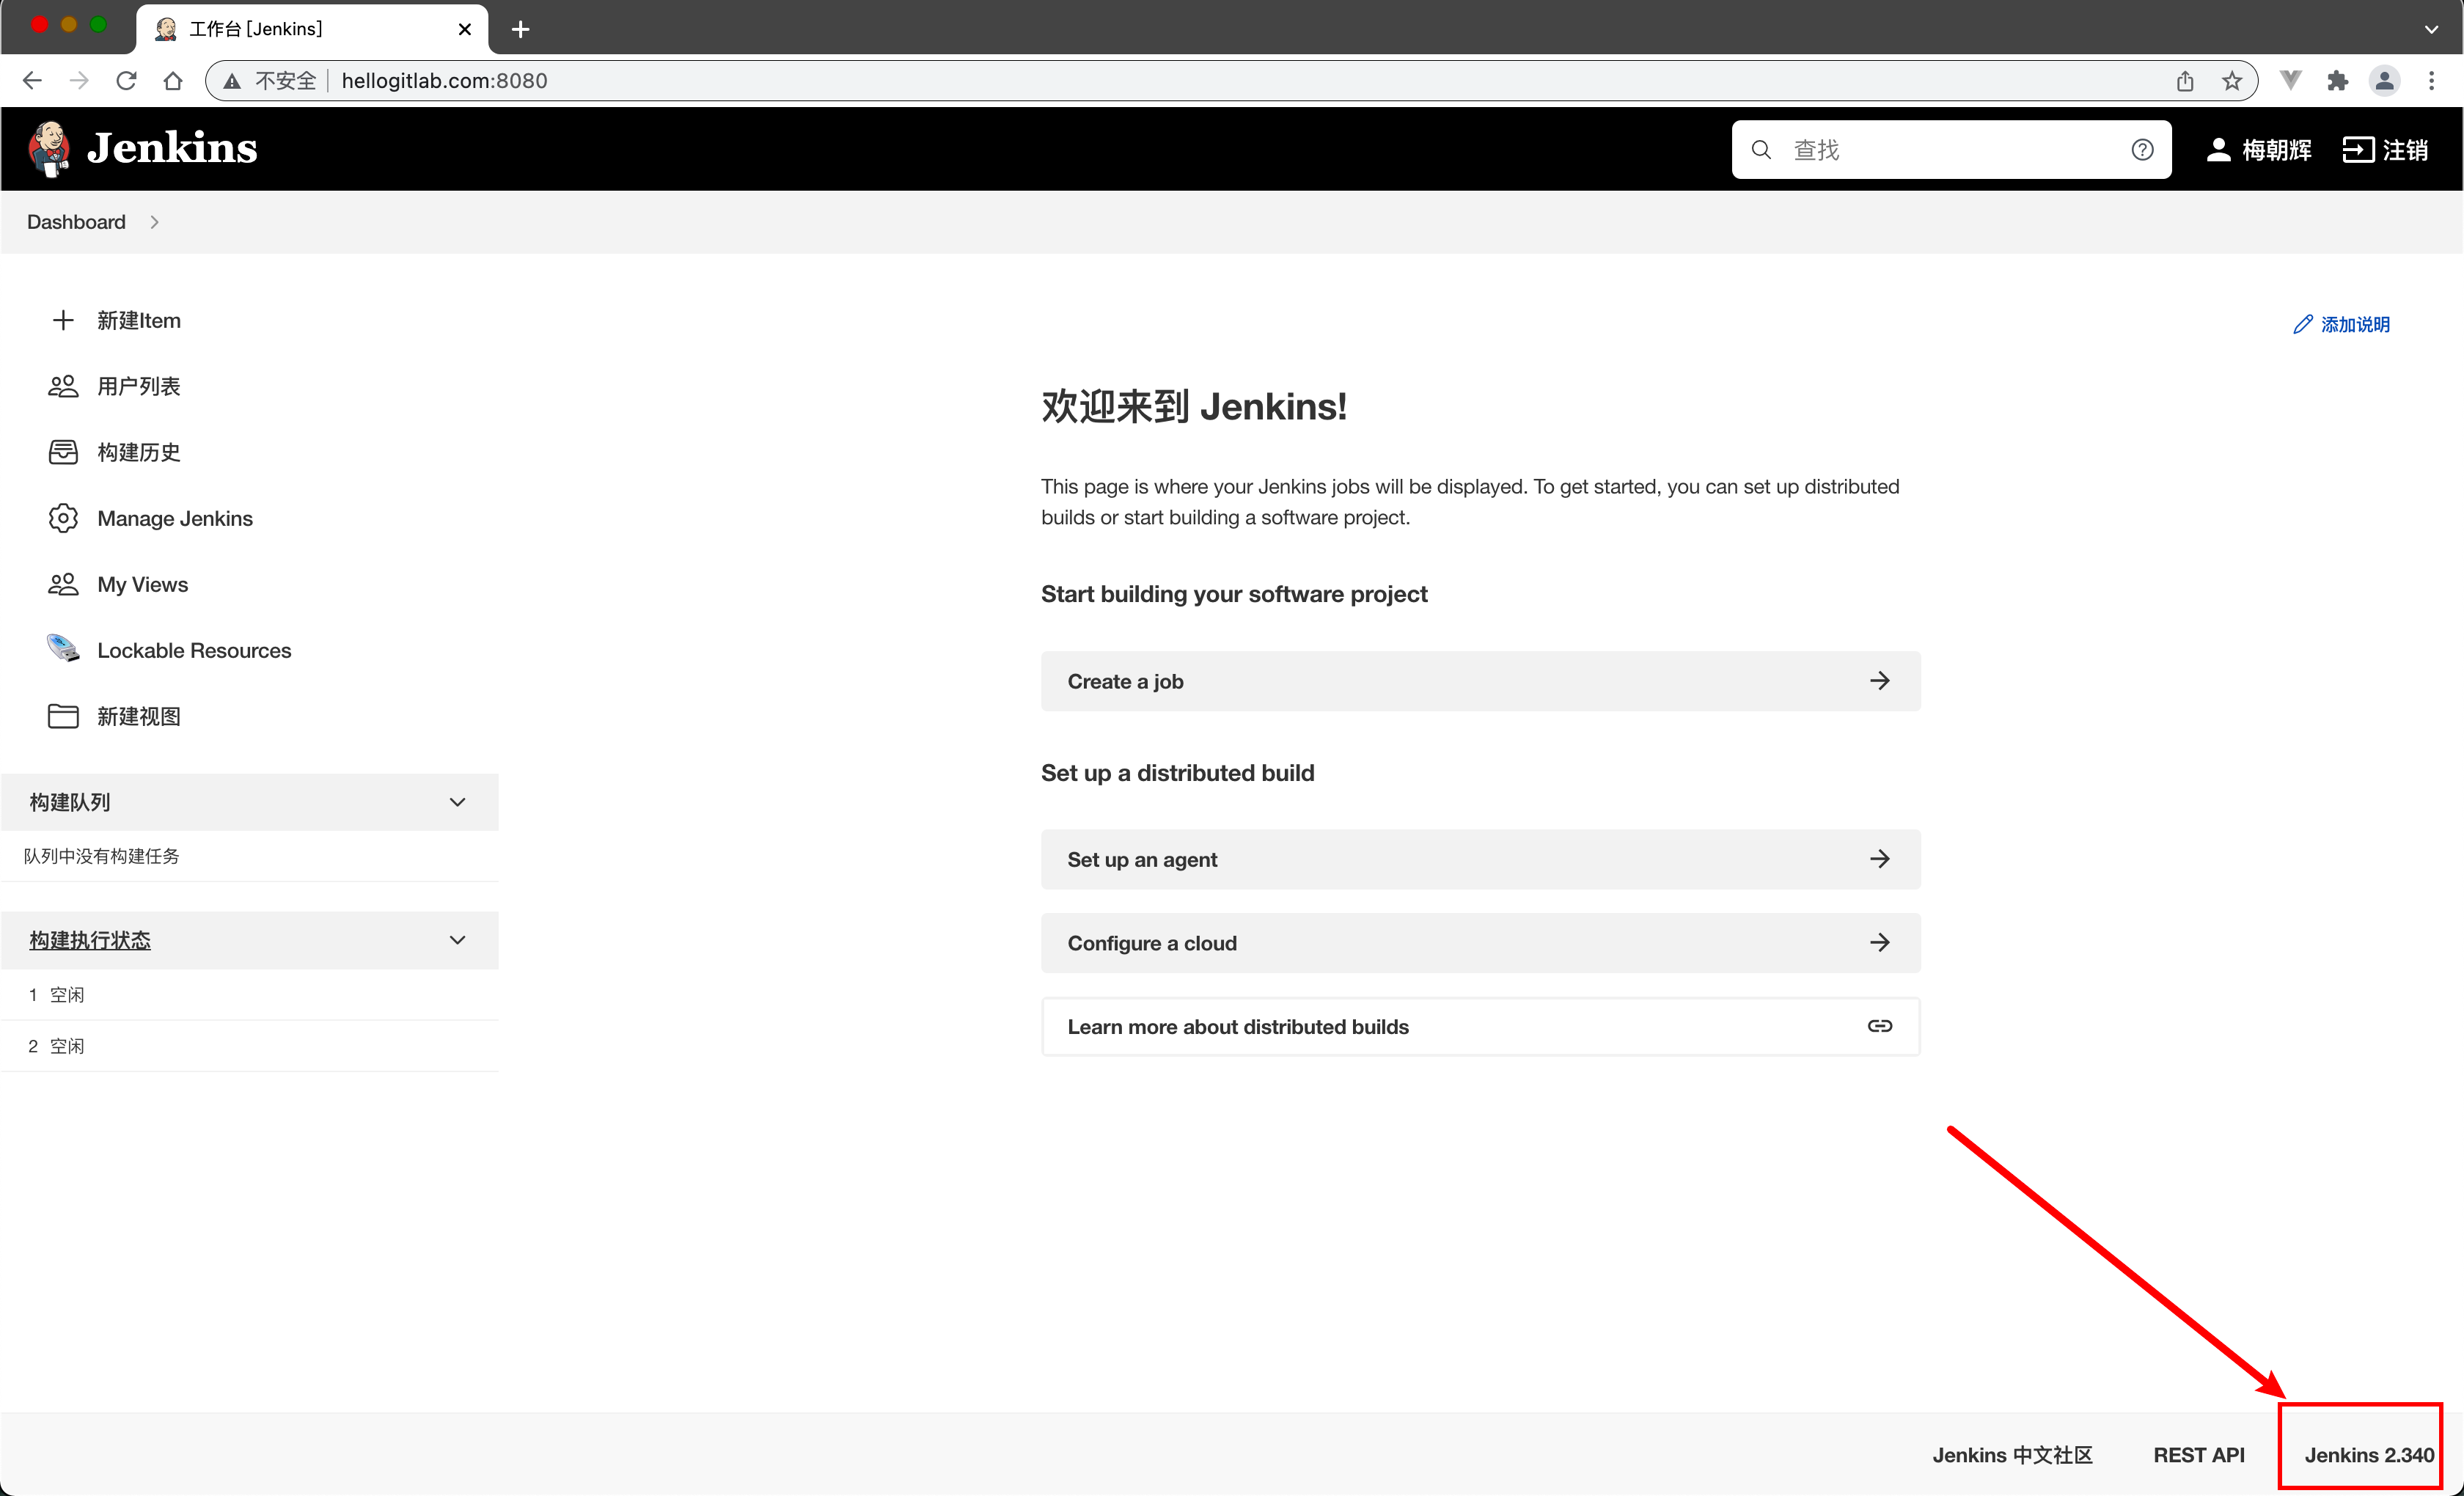Click the arrow on Set up an agent
Image resolution: width=2464 pixels, height=1496 pixels.
(x=1879, y=859)
